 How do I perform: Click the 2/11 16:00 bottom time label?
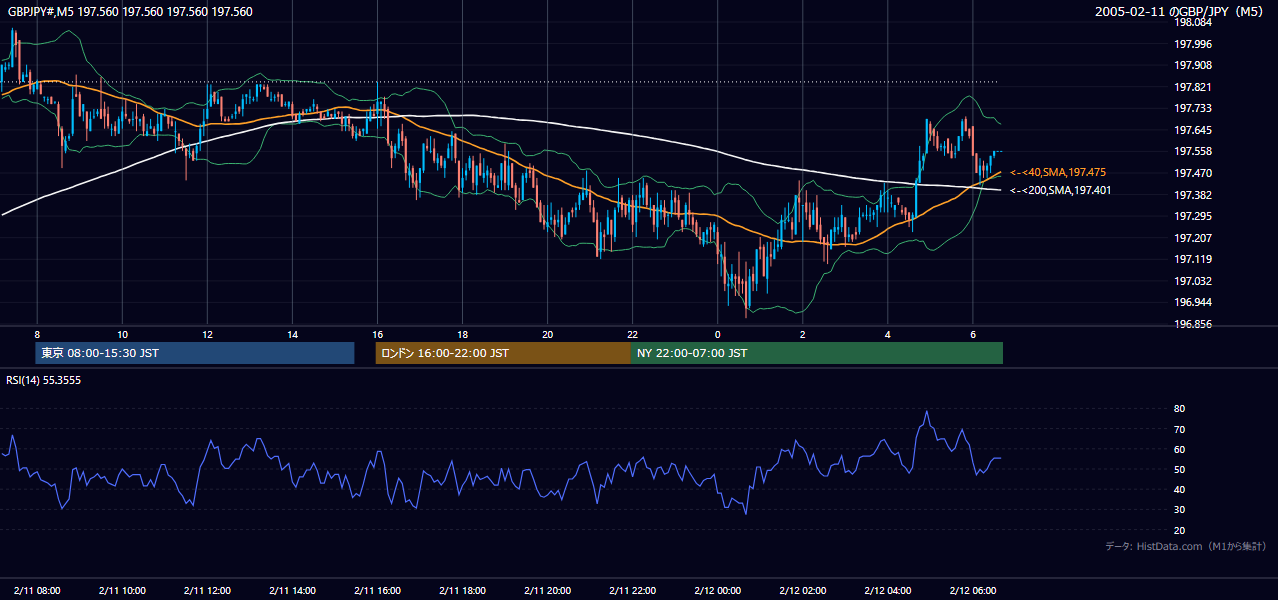click(377, 591)
